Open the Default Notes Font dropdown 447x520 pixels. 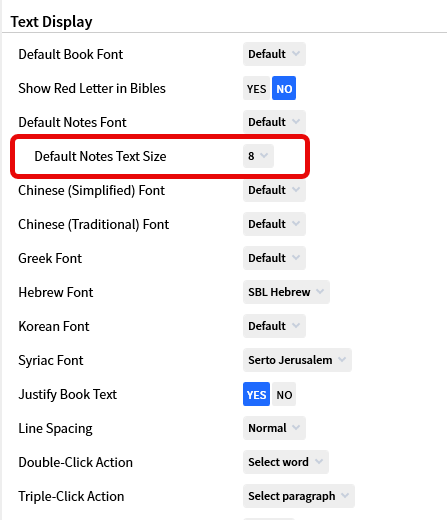274,122
